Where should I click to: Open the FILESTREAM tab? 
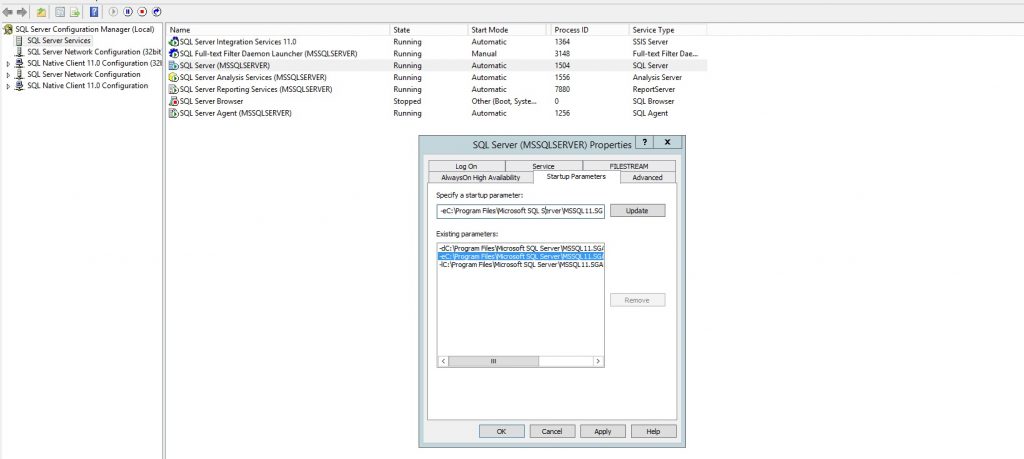629,166
